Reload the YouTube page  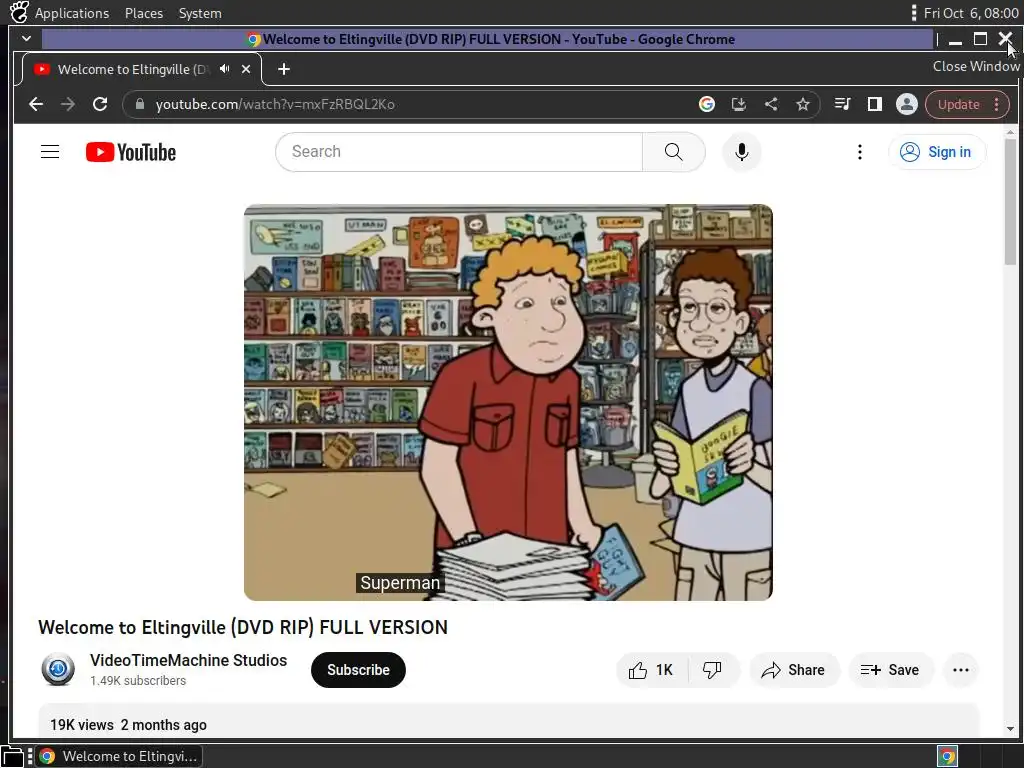100,104
